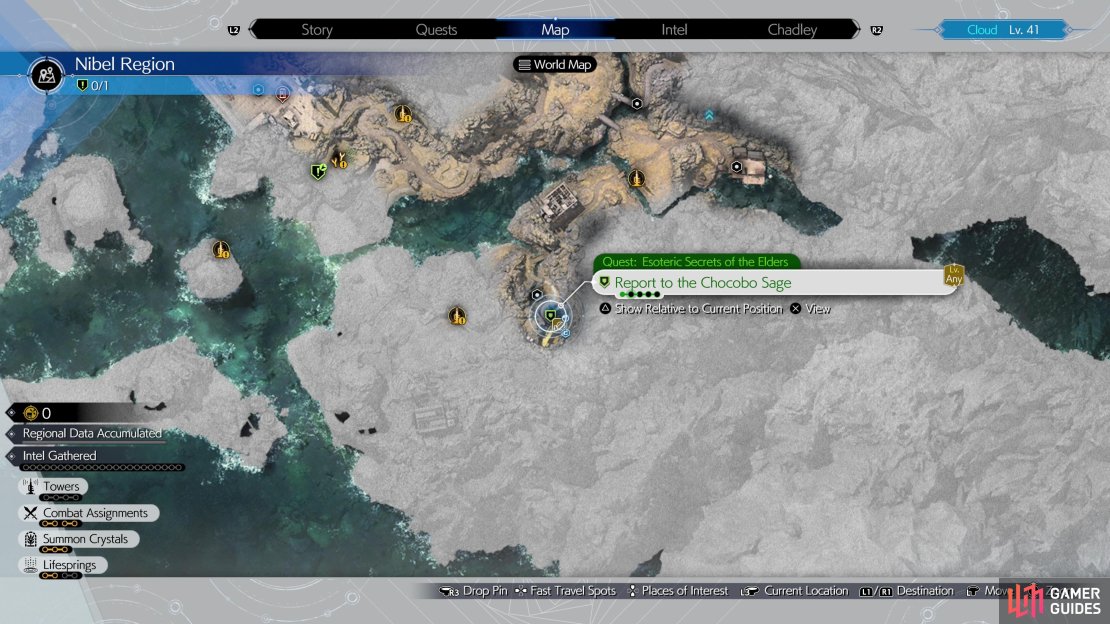Select the Map tab

click(x=555, y=30)
